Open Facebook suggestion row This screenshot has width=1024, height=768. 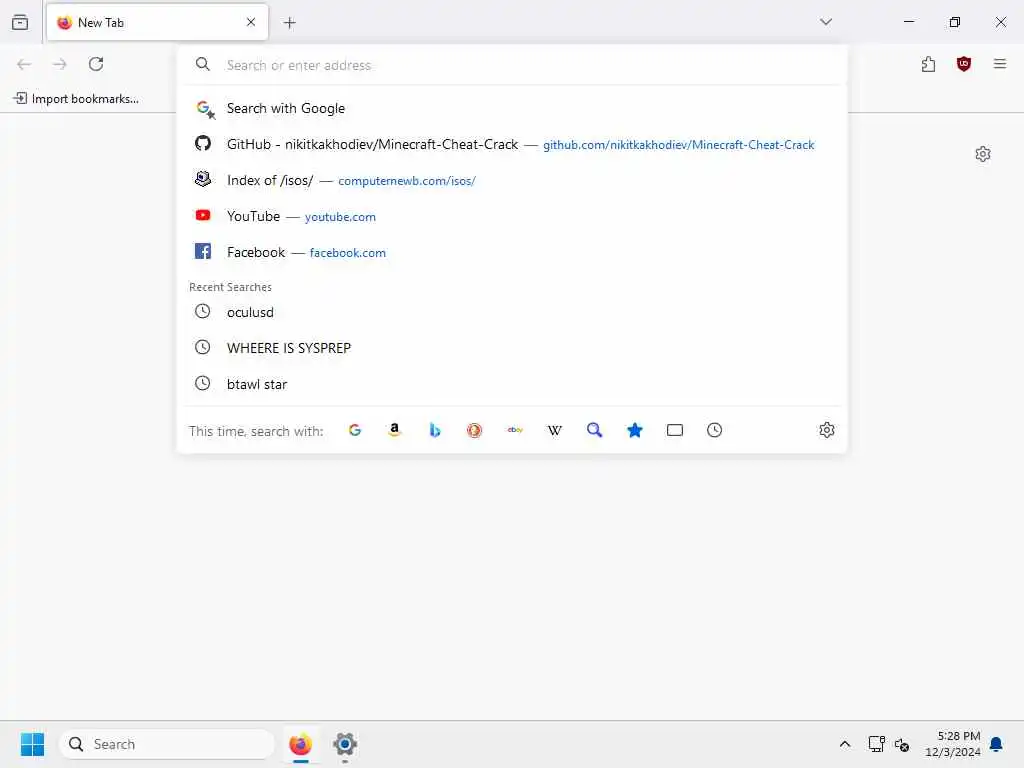(511, 252)
